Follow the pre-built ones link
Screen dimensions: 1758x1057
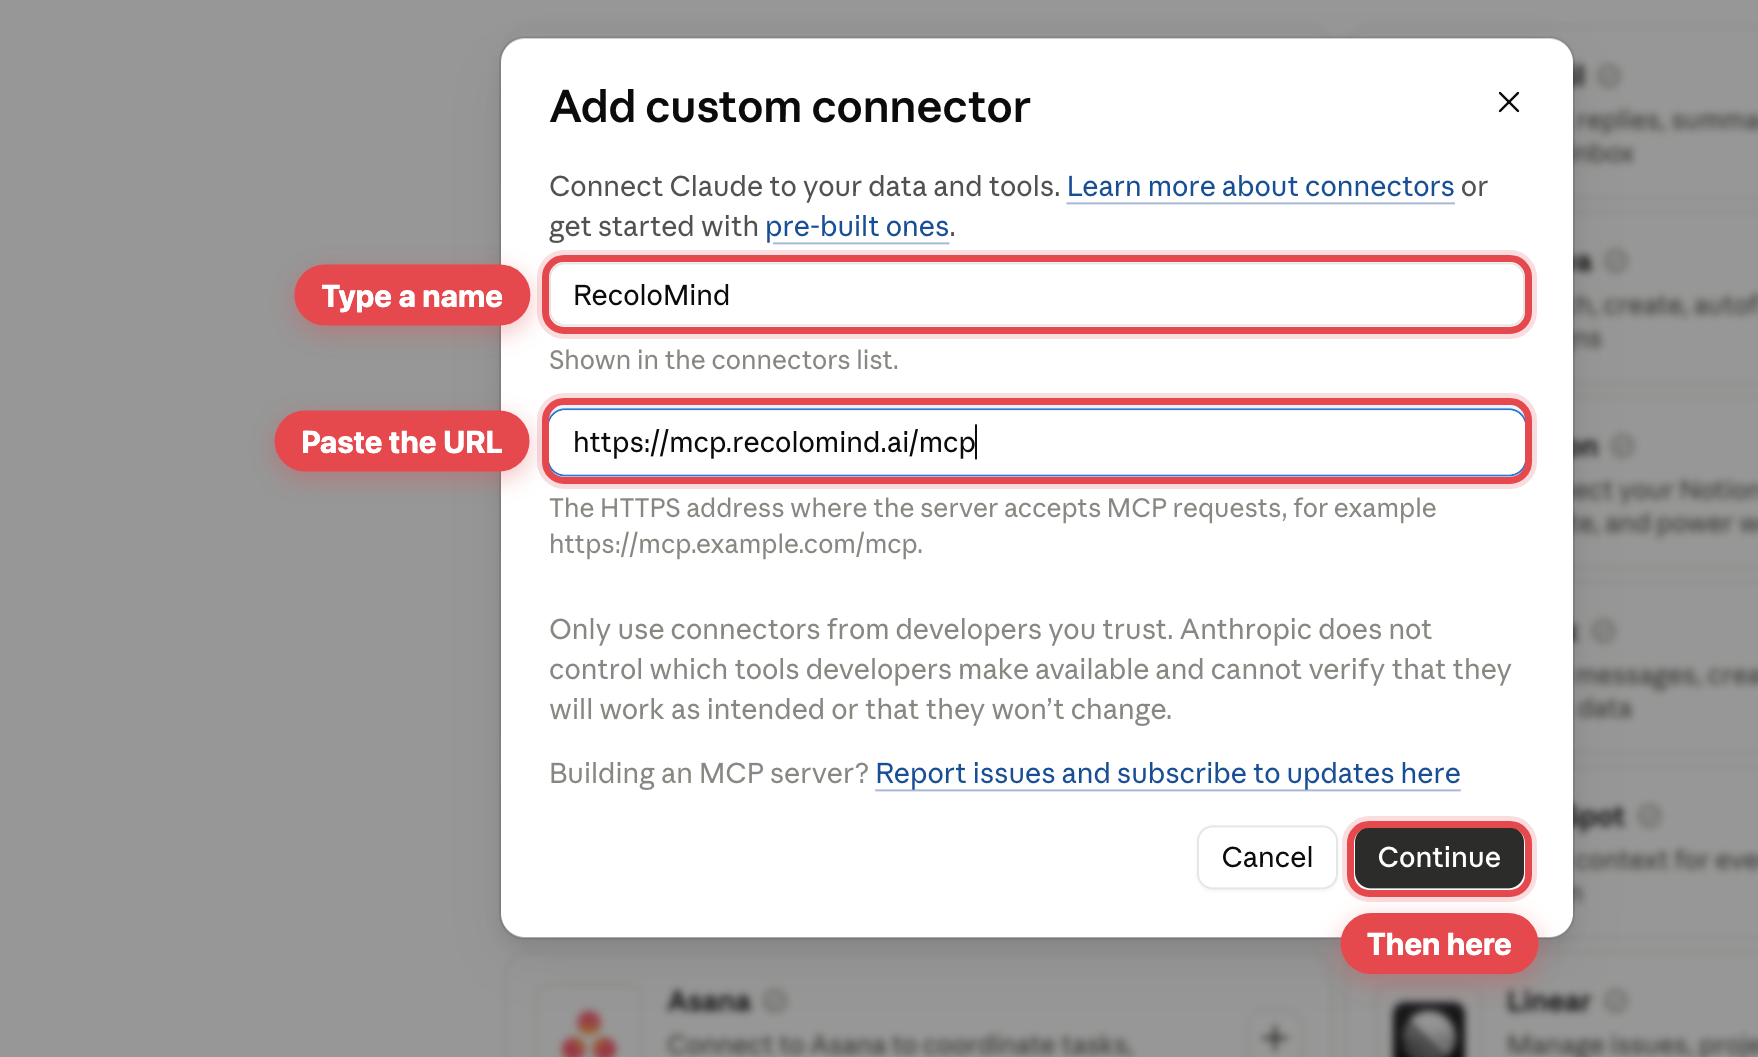pos(857,227)
